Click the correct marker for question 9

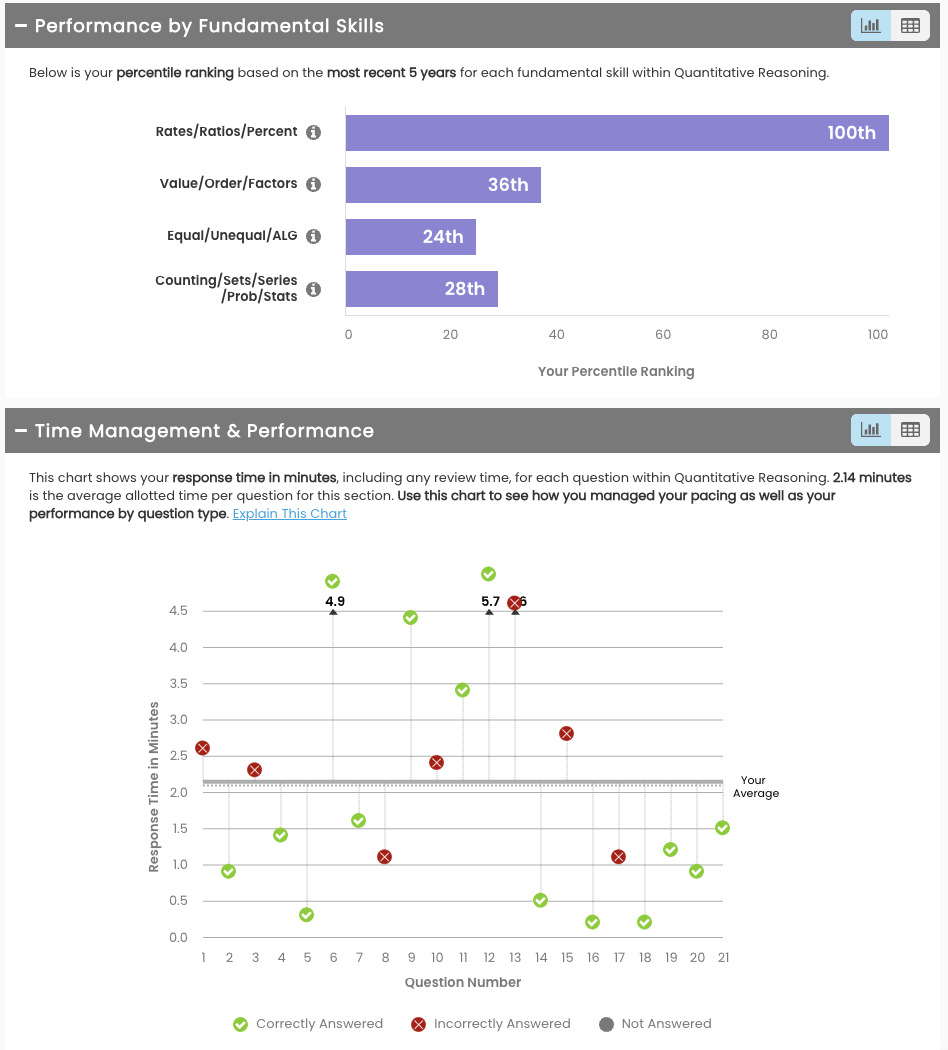click(410, 618)
